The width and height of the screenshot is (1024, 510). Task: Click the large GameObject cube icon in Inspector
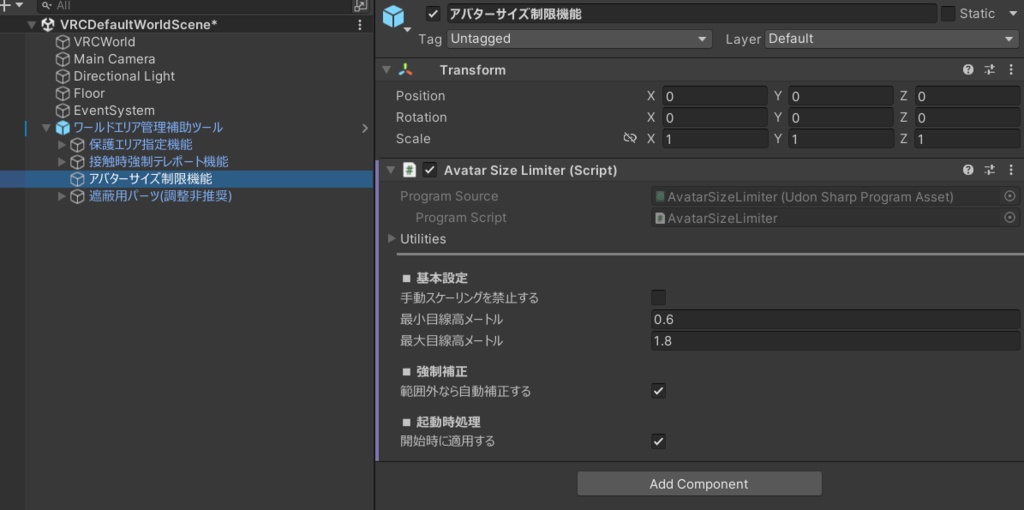(x=394, y=16)
